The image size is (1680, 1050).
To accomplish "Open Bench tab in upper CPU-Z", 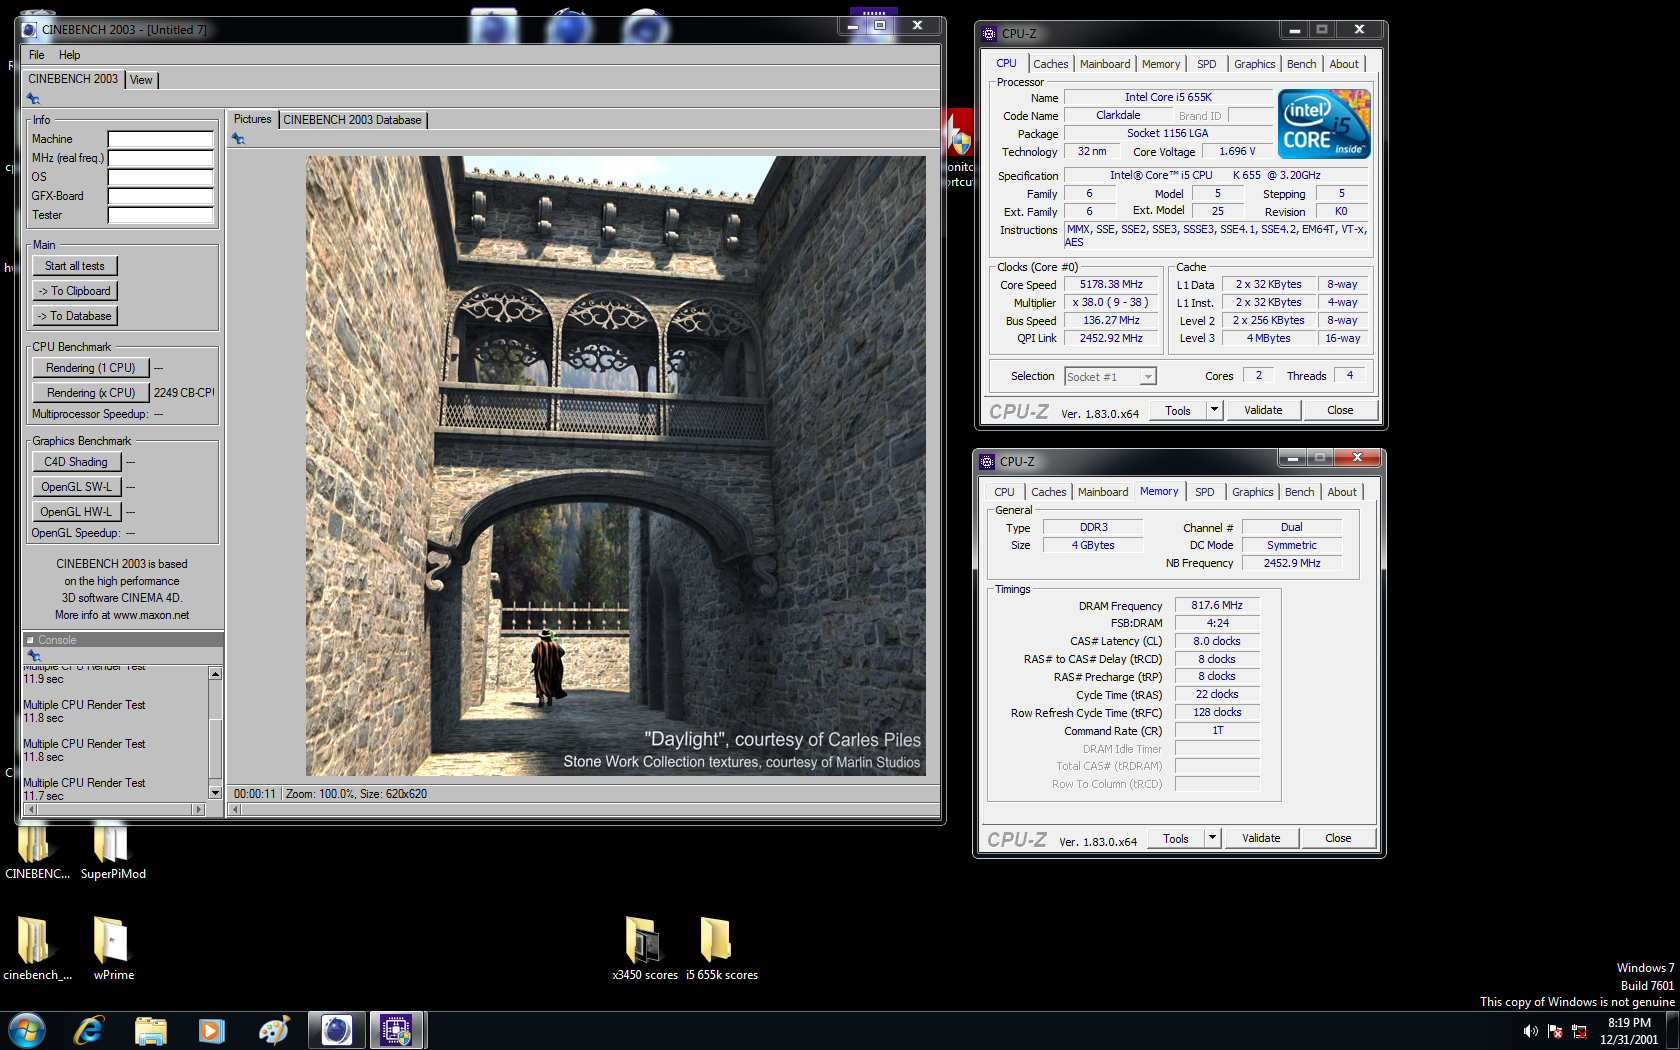I will (x=1302, y=64).
